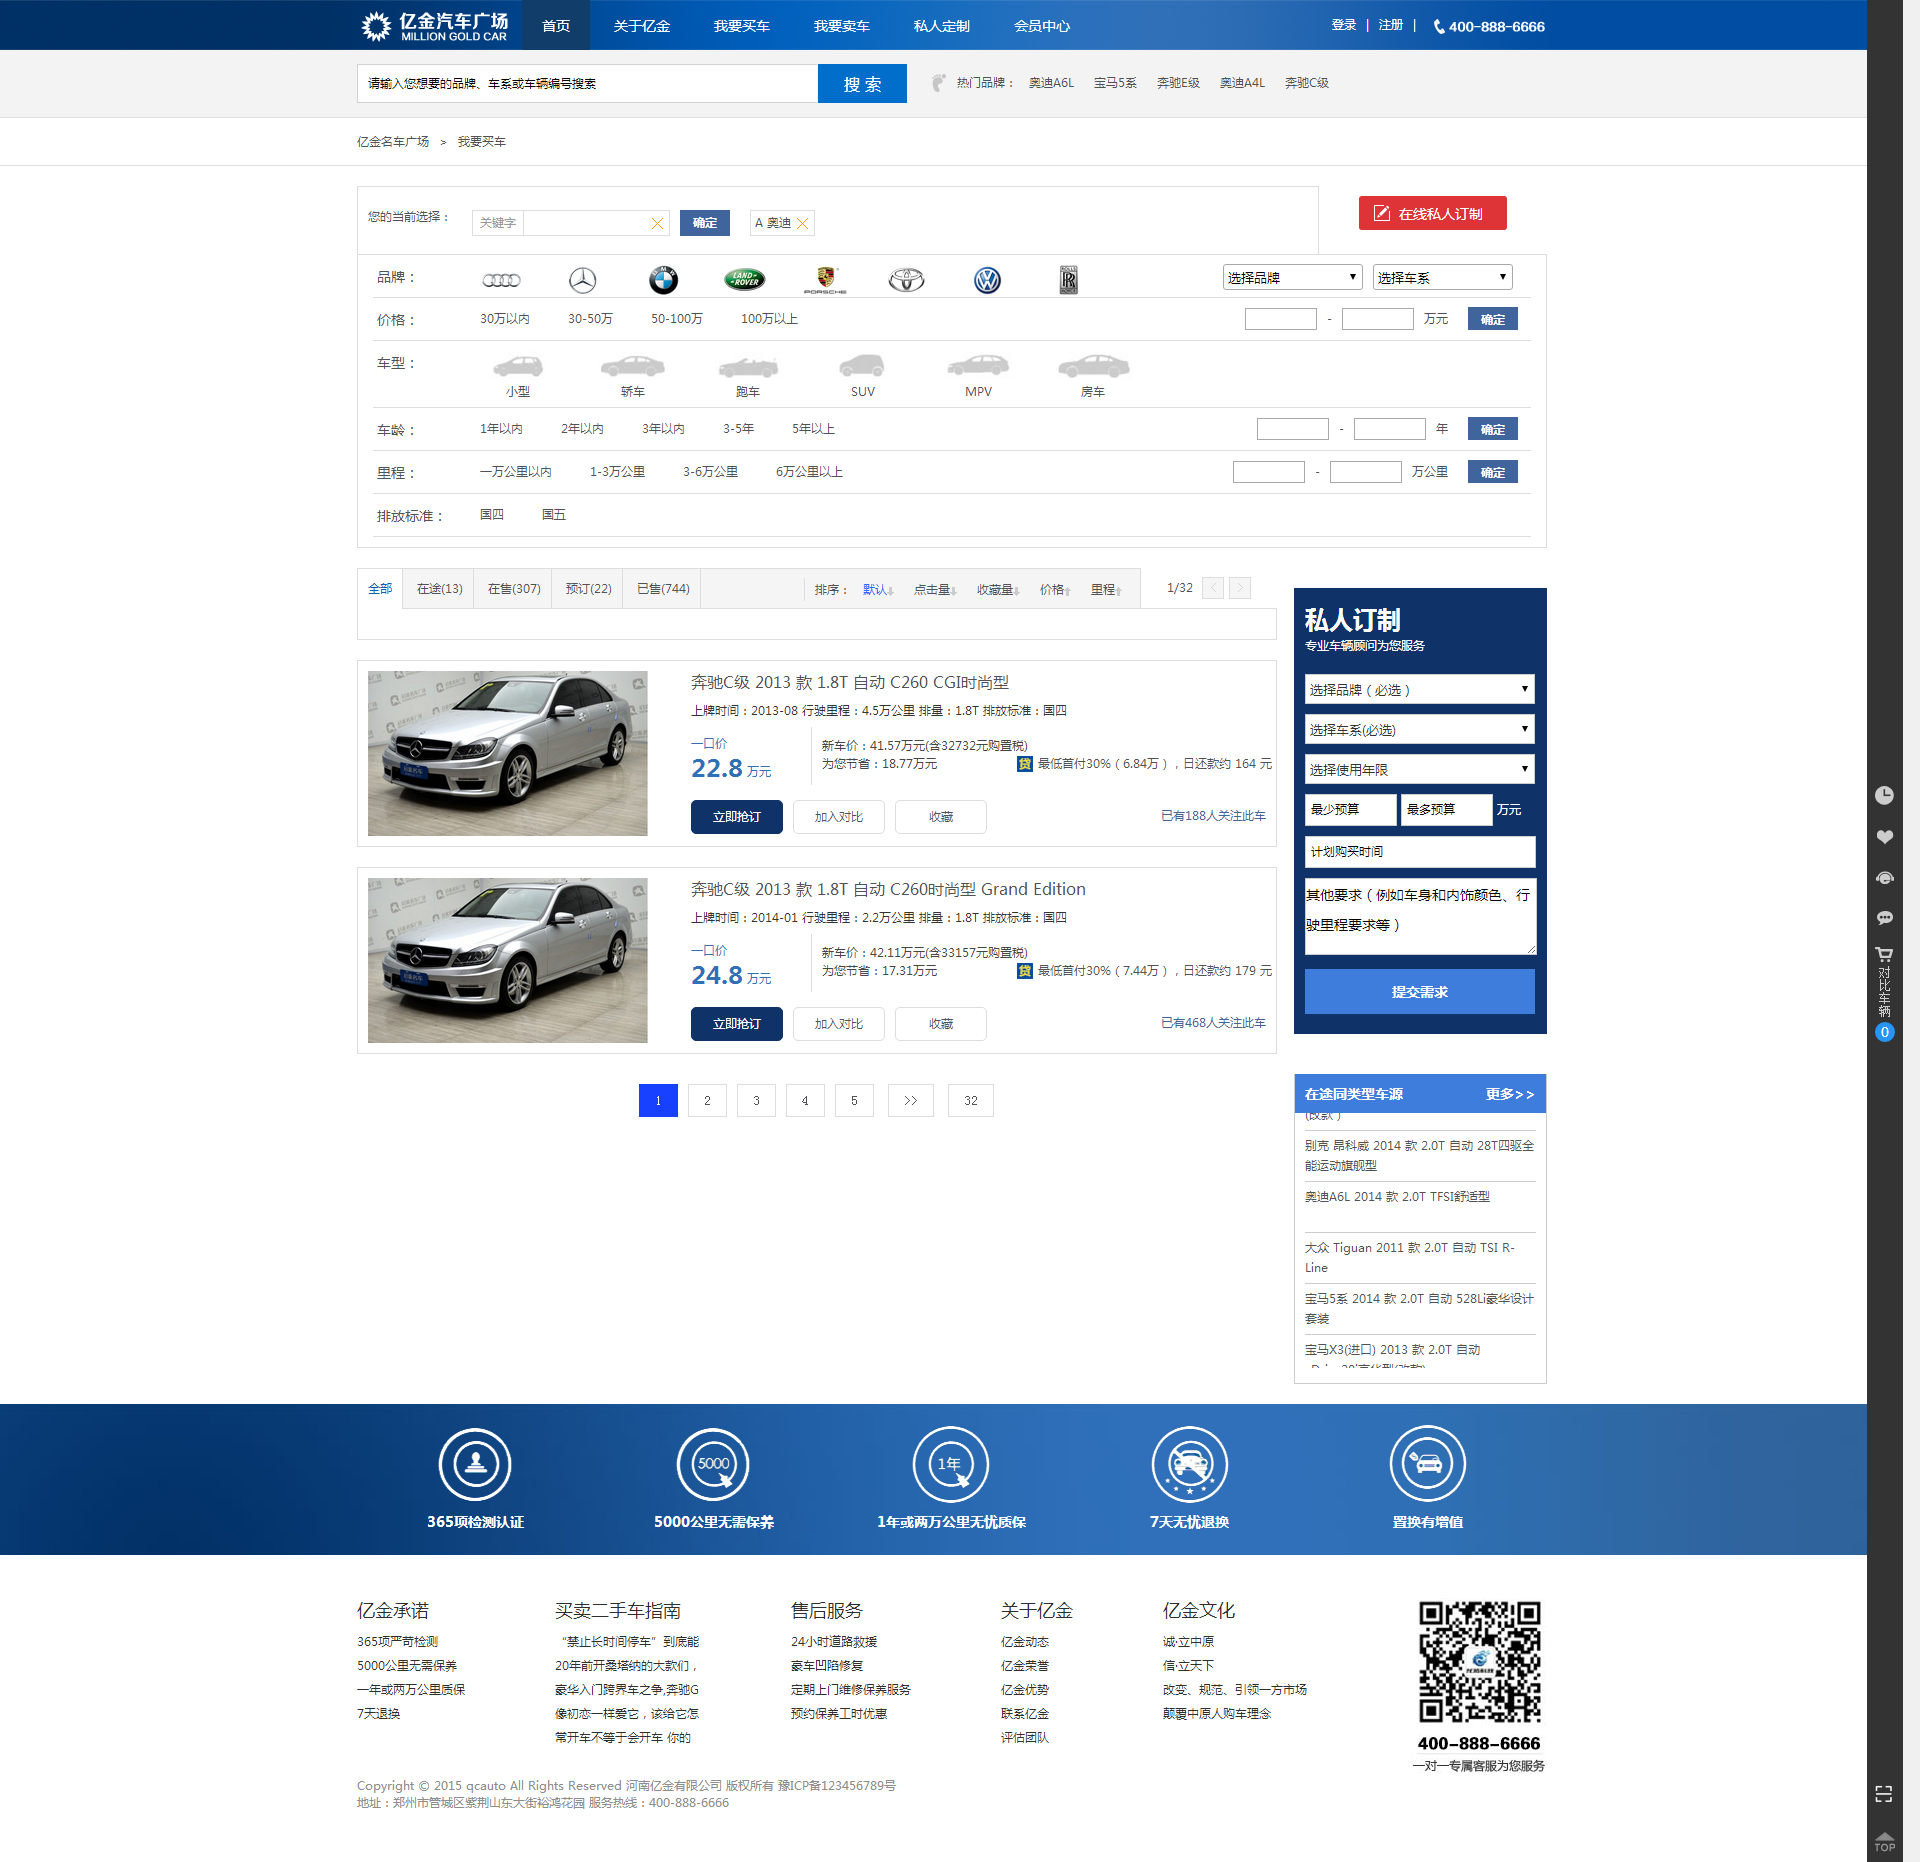Expand the 选择使用年限 dropdown
The height and width of the screenshot is (1862, 1920).
click(x=1419, y=769)
